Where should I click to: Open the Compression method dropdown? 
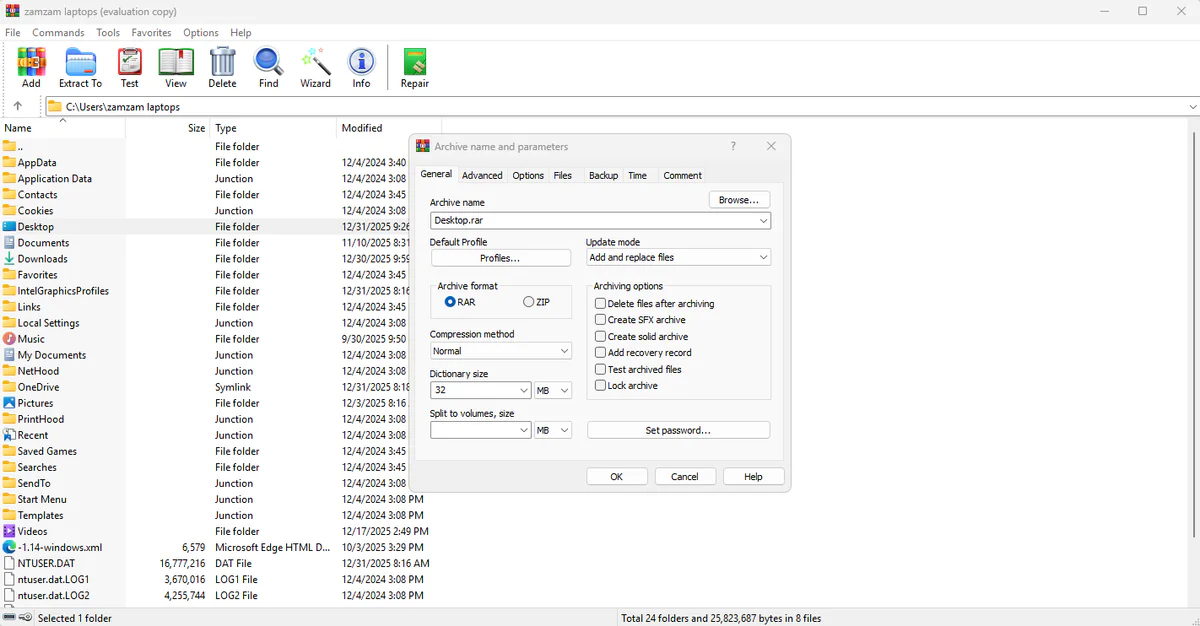coord(500,350)
